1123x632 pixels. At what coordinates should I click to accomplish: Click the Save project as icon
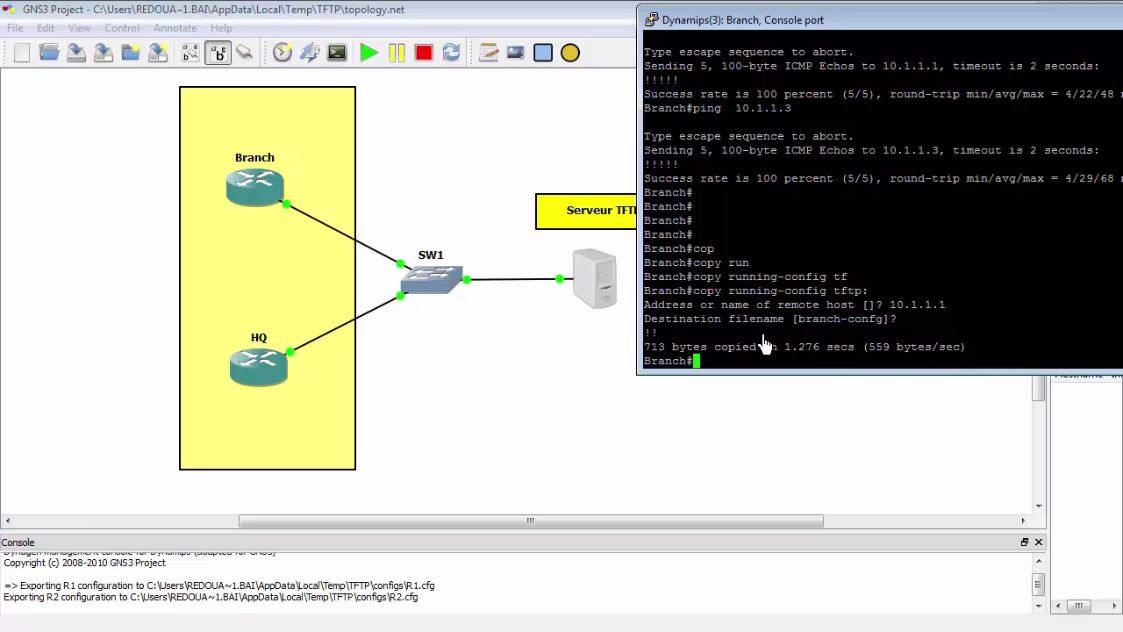coord(103,52)
